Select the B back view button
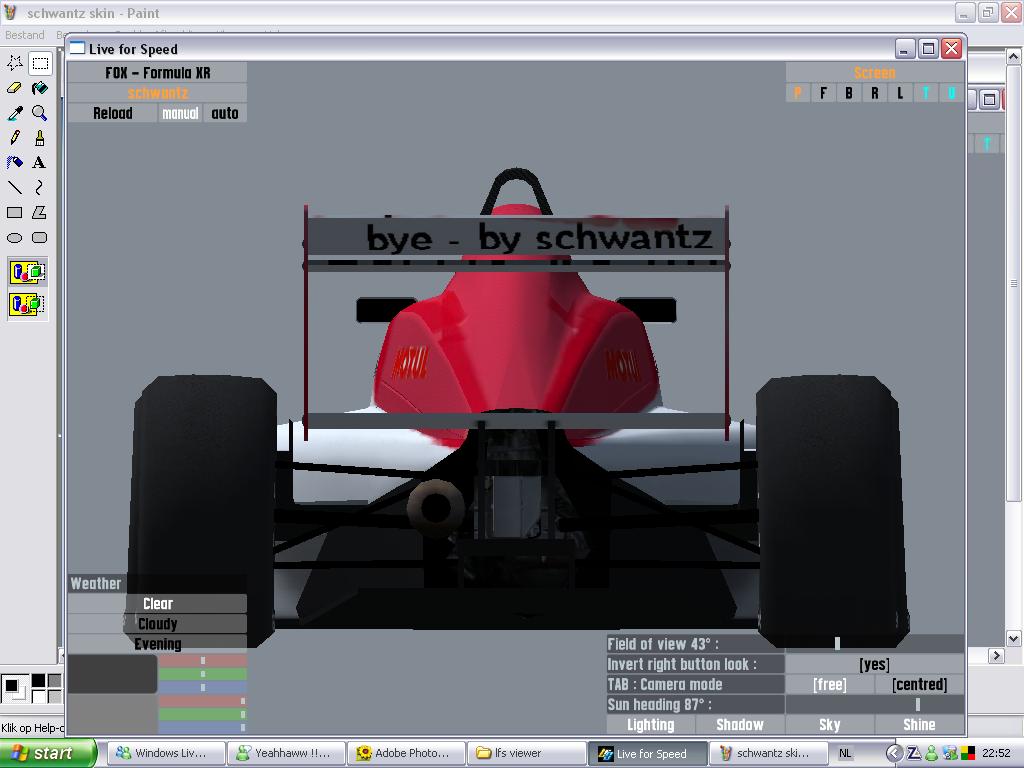 coord(848,93)
